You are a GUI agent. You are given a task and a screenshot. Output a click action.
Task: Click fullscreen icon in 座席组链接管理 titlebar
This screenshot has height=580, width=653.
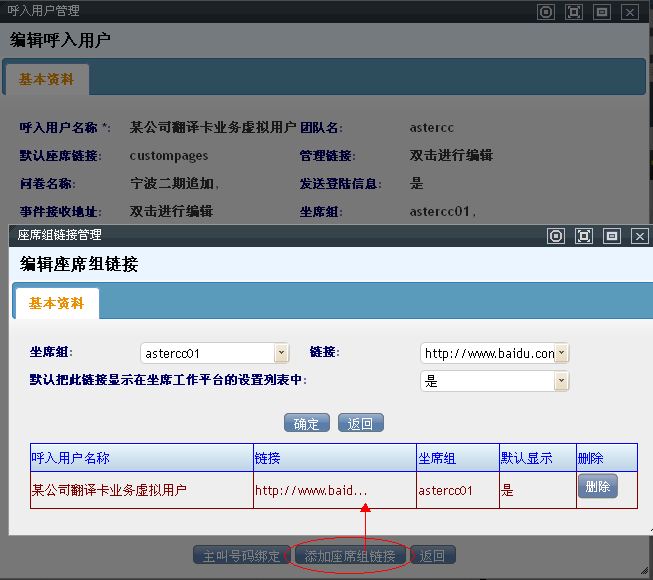point(584,236)
